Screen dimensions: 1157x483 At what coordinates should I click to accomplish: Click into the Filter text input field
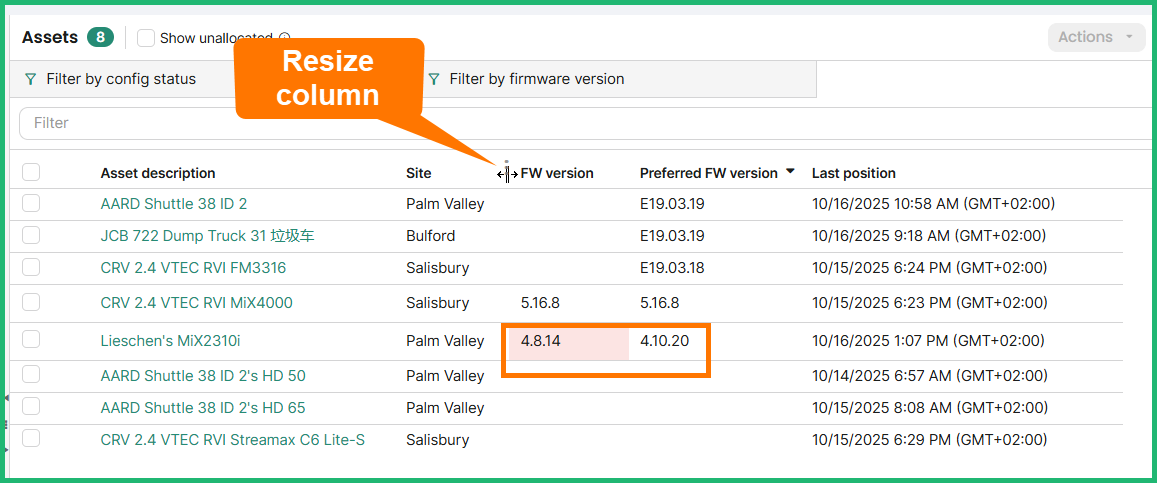pos(580,123)
